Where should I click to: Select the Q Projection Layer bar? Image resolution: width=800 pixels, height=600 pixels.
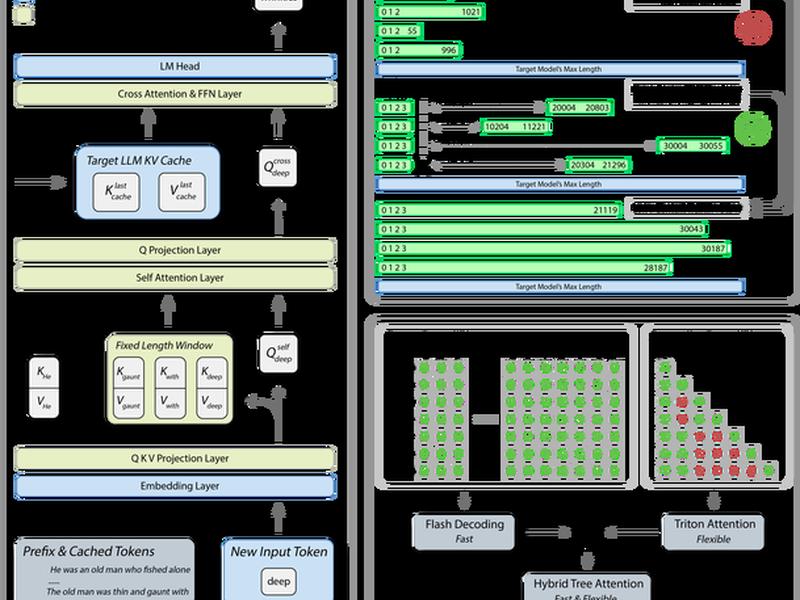tap(175, 250)
